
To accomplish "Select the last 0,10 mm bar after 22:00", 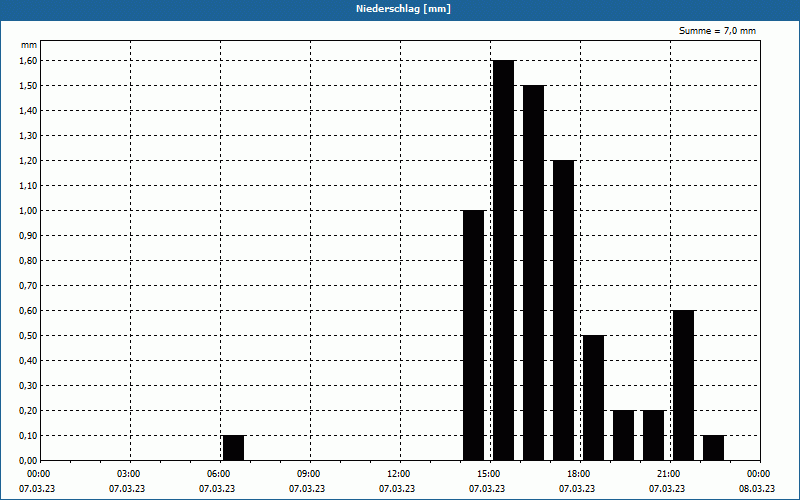I will [714, 448].
